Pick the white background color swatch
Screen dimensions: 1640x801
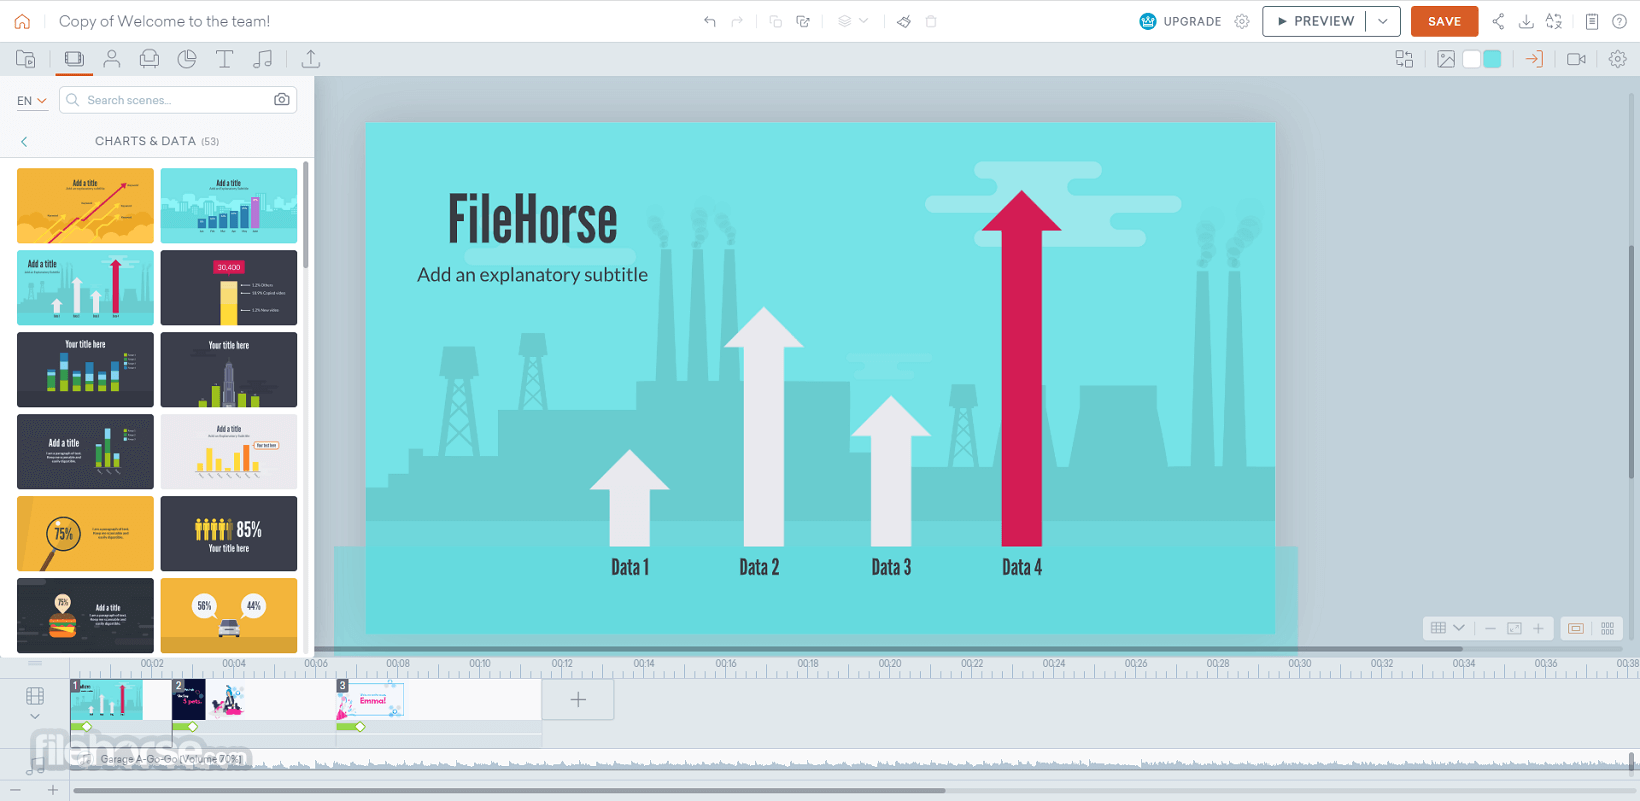pyautogui.click(x=1471, y=59)
